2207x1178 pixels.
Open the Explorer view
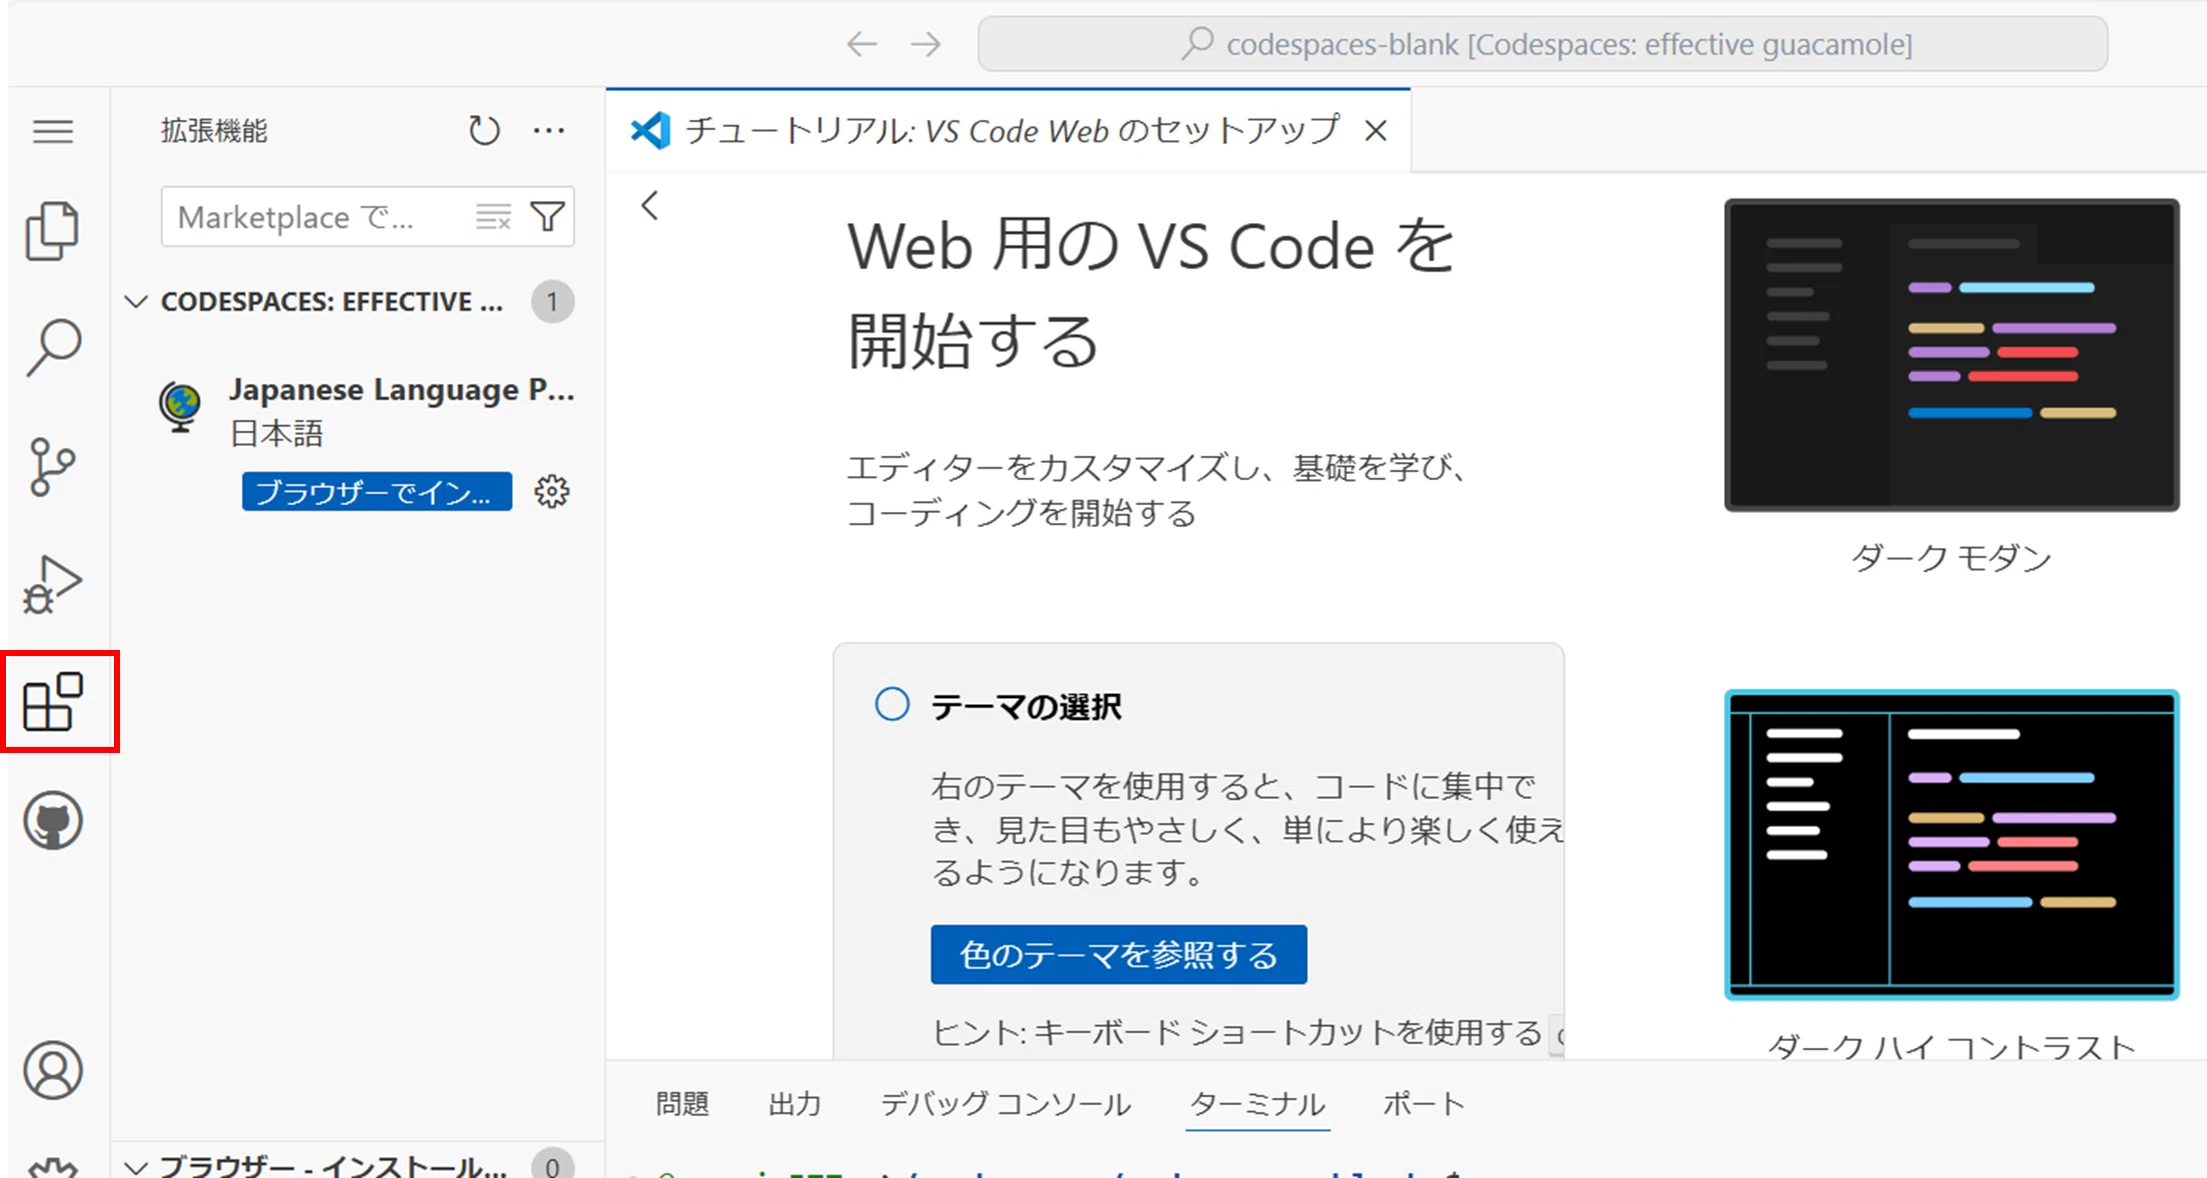[53, 231]
